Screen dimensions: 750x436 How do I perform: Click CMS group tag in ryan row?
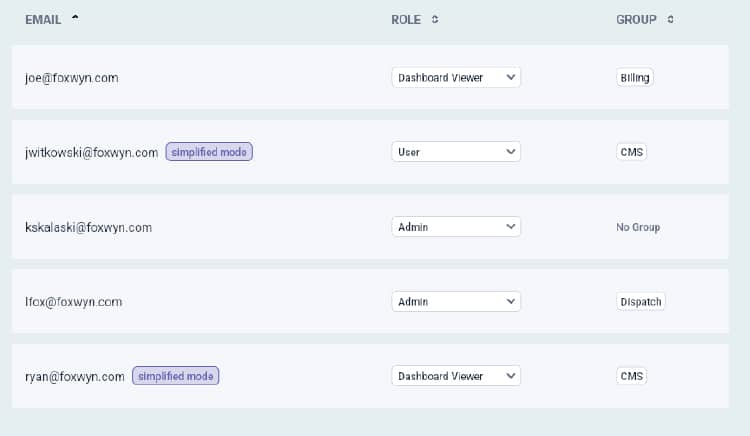coord(631,376)
